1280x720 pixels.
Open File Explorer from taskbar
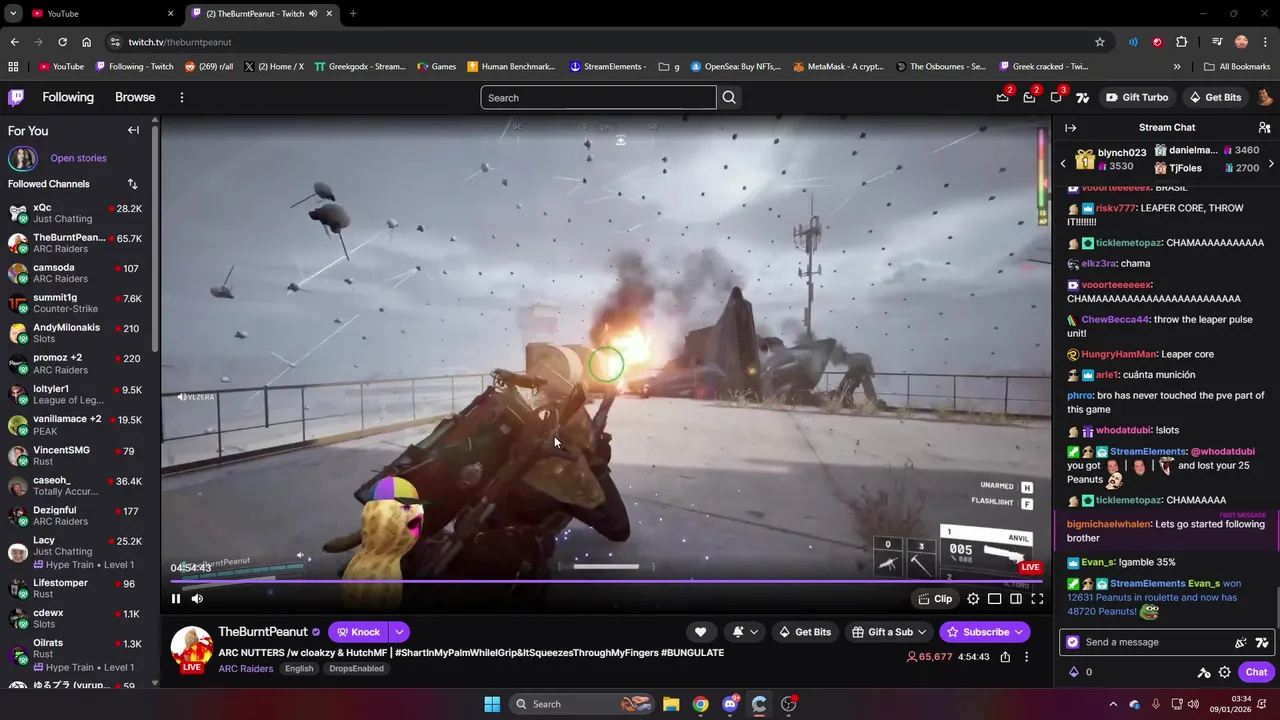[x=671, y=704]
